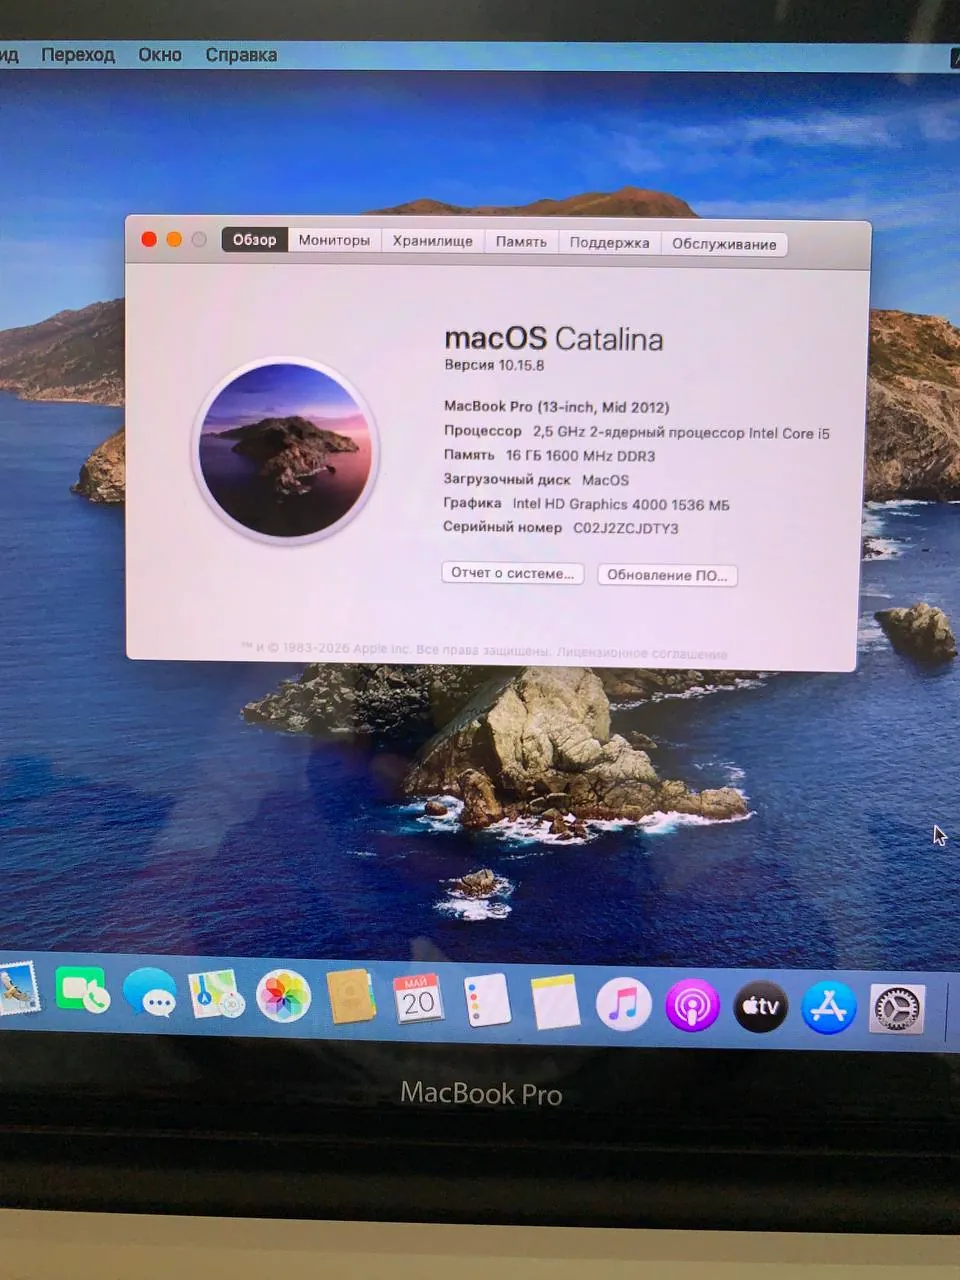Click the 2,5 GHz processor description text
This screenshot has height=1280, width=960.
click(x=681, y=433)
